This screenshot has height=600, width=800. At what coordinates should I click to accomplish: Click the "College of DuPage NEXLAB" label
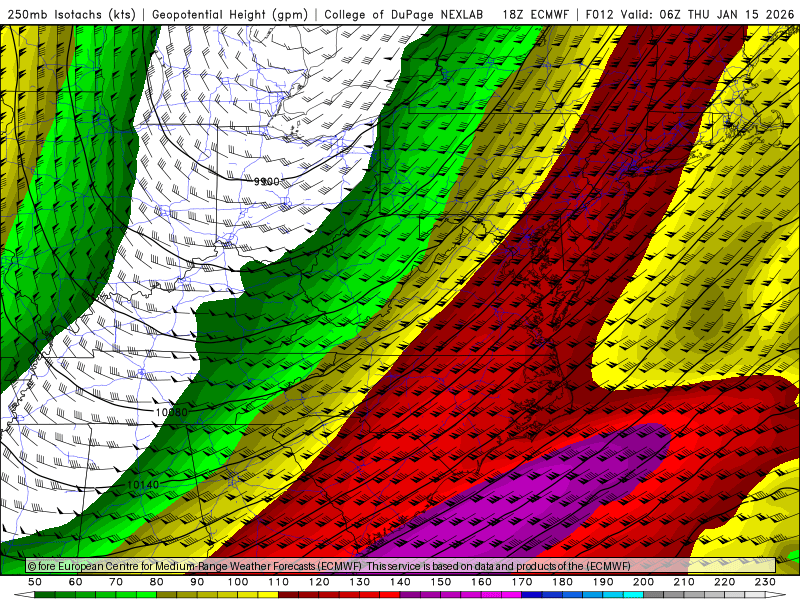point(404,15)
